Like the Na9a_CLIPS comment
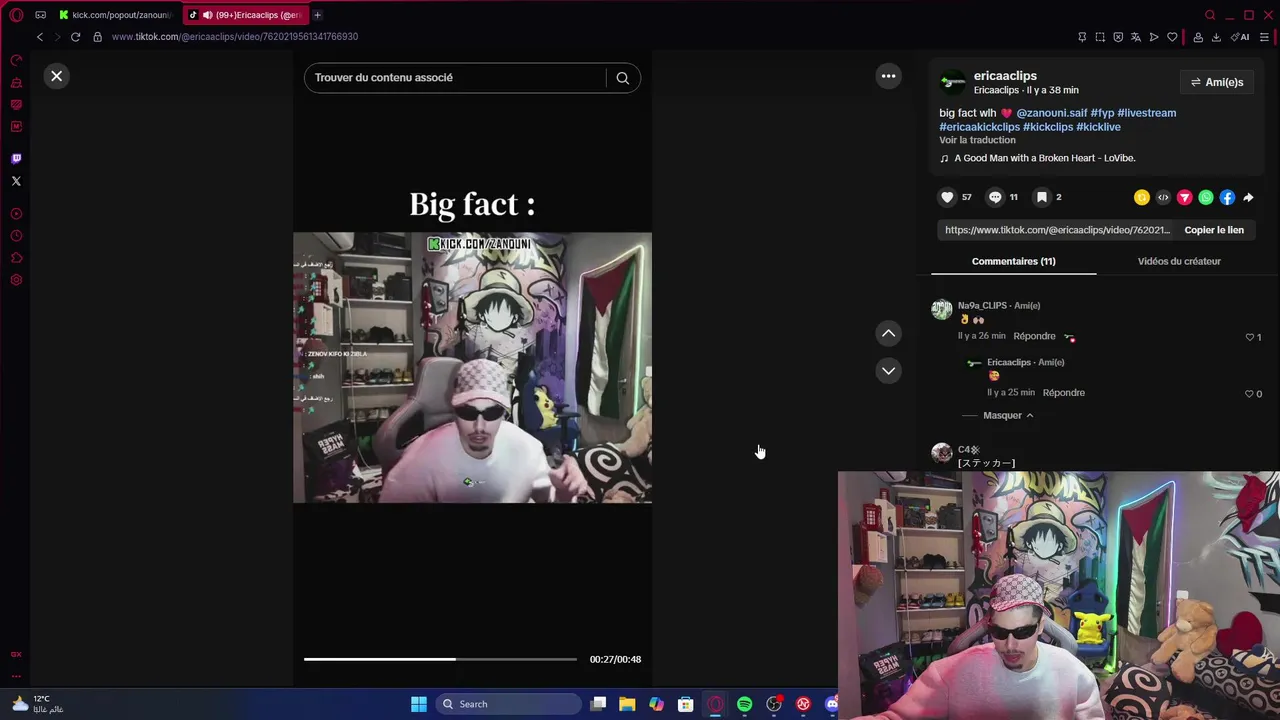Image resolution: width=1280 pixels, height=720 pixels. tap(1249, 337)
